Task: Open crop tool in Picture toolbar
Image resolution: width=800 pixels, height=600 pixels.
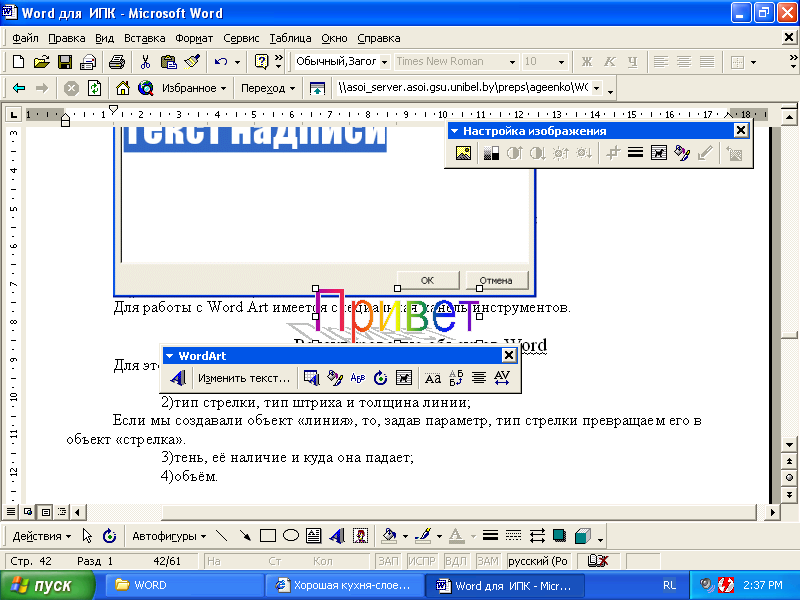Action: (613, 153)
